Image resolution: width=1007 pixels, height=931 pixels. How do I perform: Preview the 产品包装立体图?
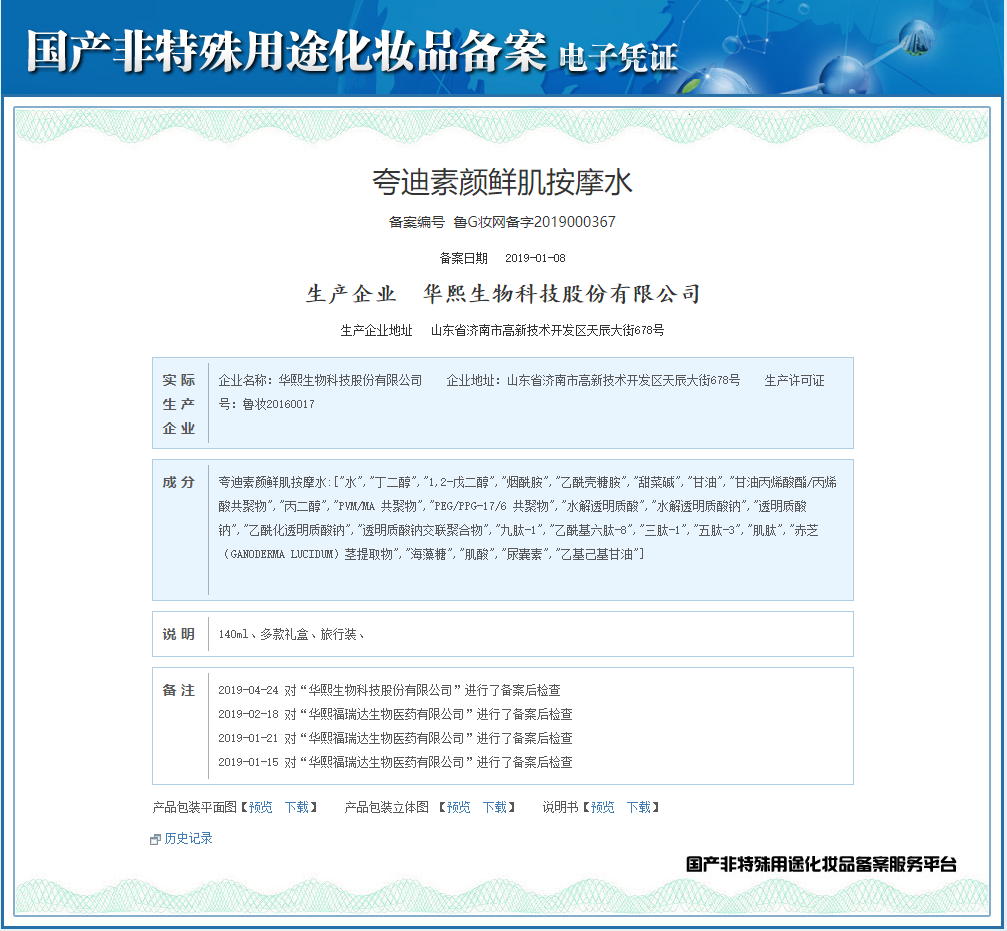click(x=458, y=807)
